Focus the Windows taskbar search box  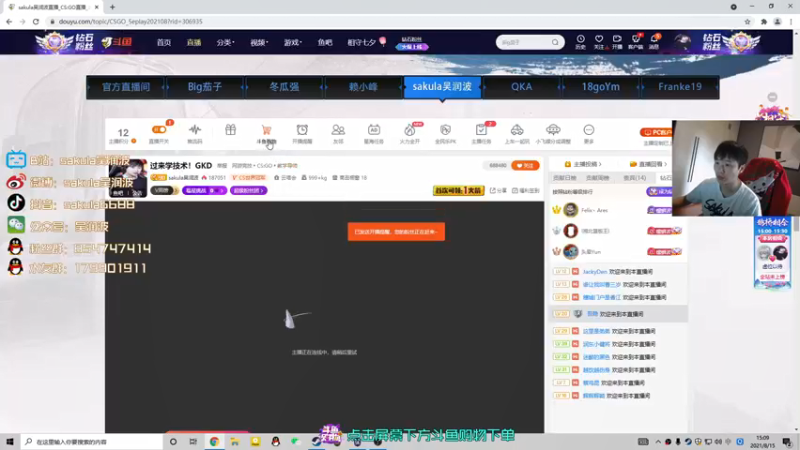[x=92, y=441]
